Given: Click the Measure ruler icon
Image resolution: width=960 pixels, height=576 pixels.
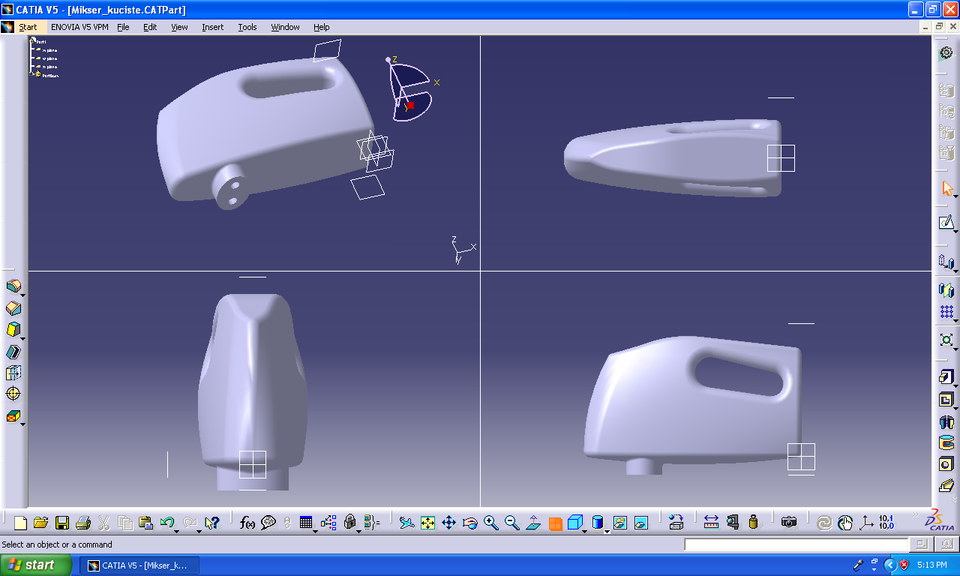Looking at the screenshot, I should (x=710, y=522).
